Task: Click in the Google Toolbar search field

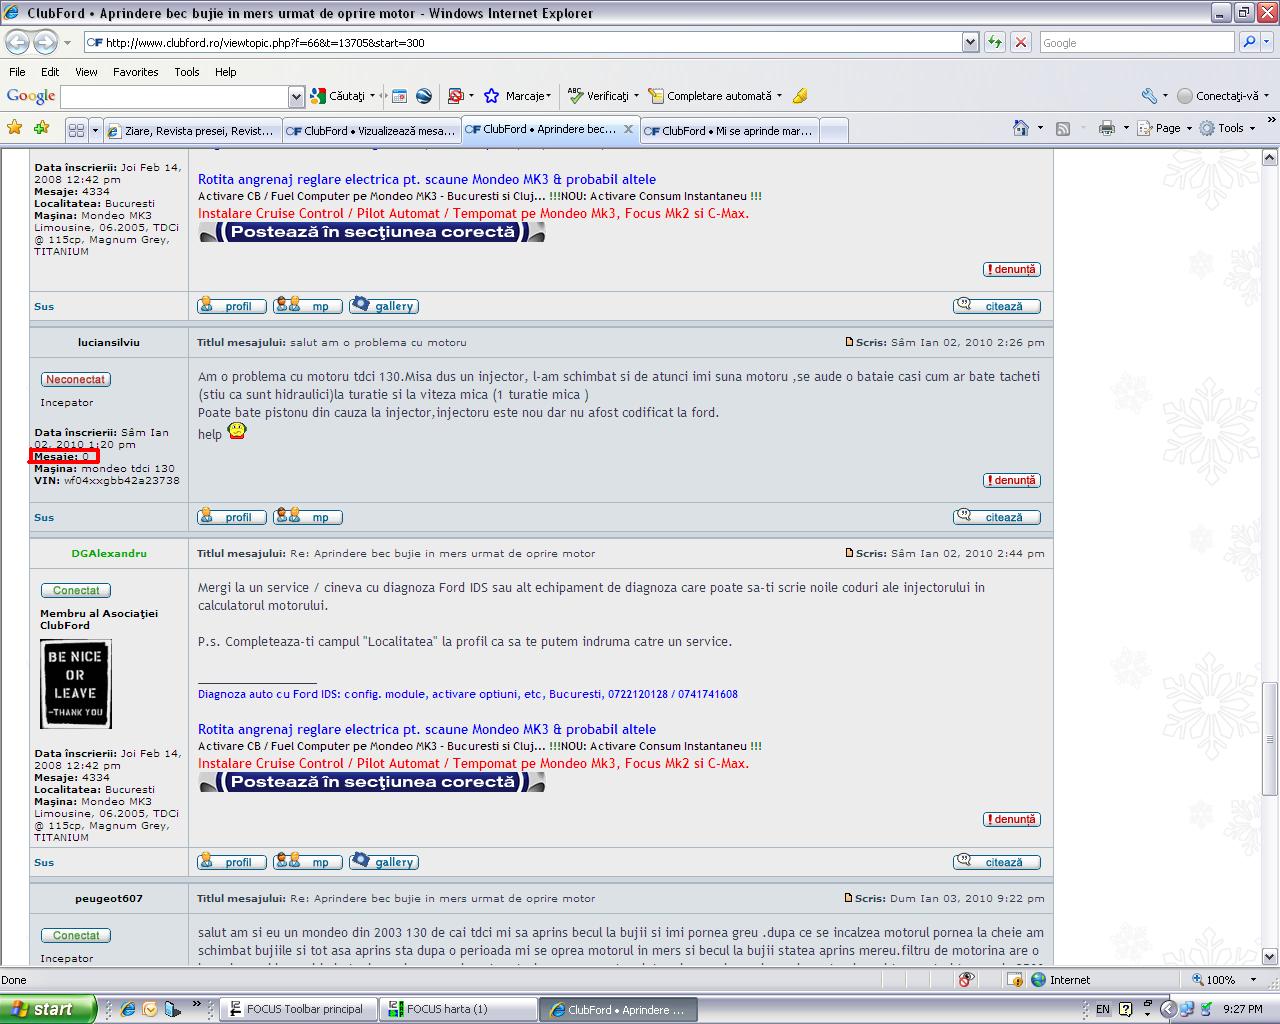Action: [x=174, y=96]
